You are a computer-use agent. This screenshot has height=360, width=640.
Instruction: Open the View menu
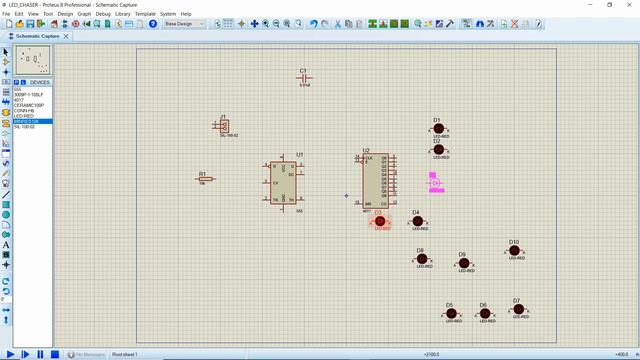33,14
